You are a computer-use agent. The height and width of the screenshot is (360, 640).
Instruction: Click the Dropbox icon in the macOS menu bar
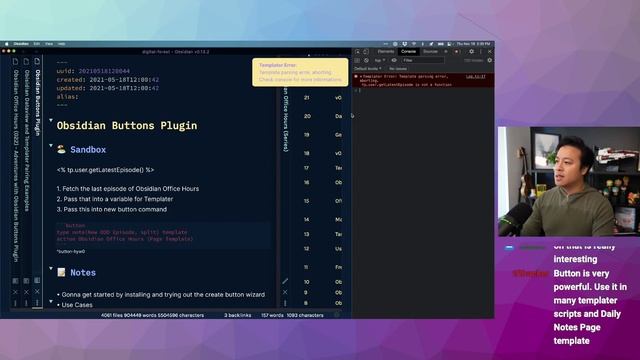404,44
